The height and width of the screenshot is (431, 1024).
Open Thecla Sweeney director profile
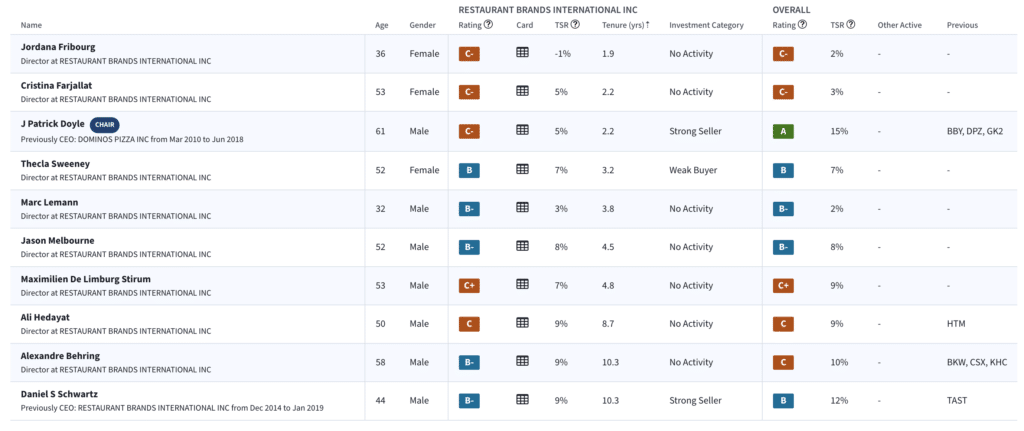click(55, 163)
